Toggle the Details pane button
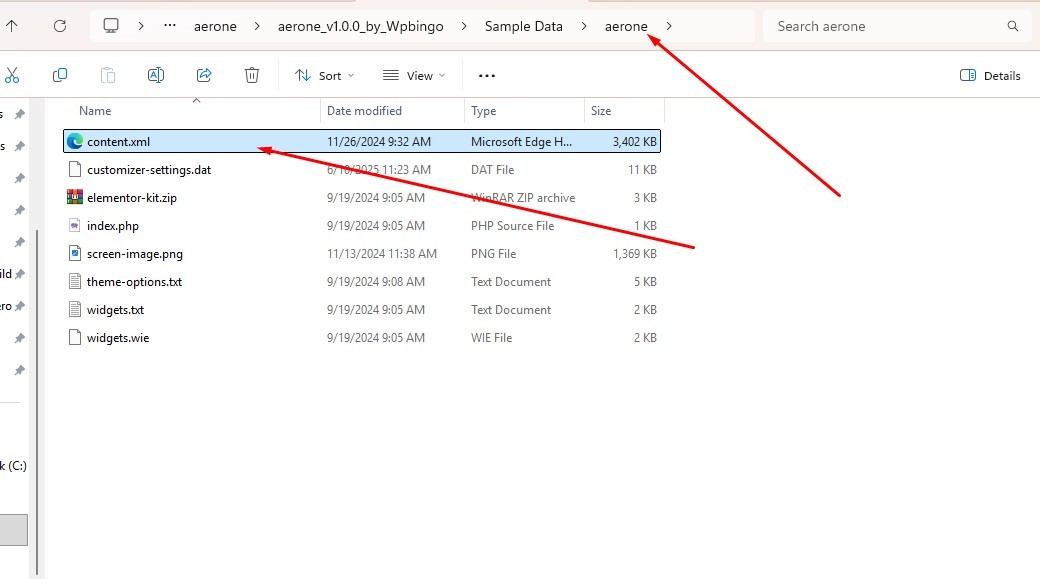Viewport: 1040px width, 579px height. pos(990,76)
